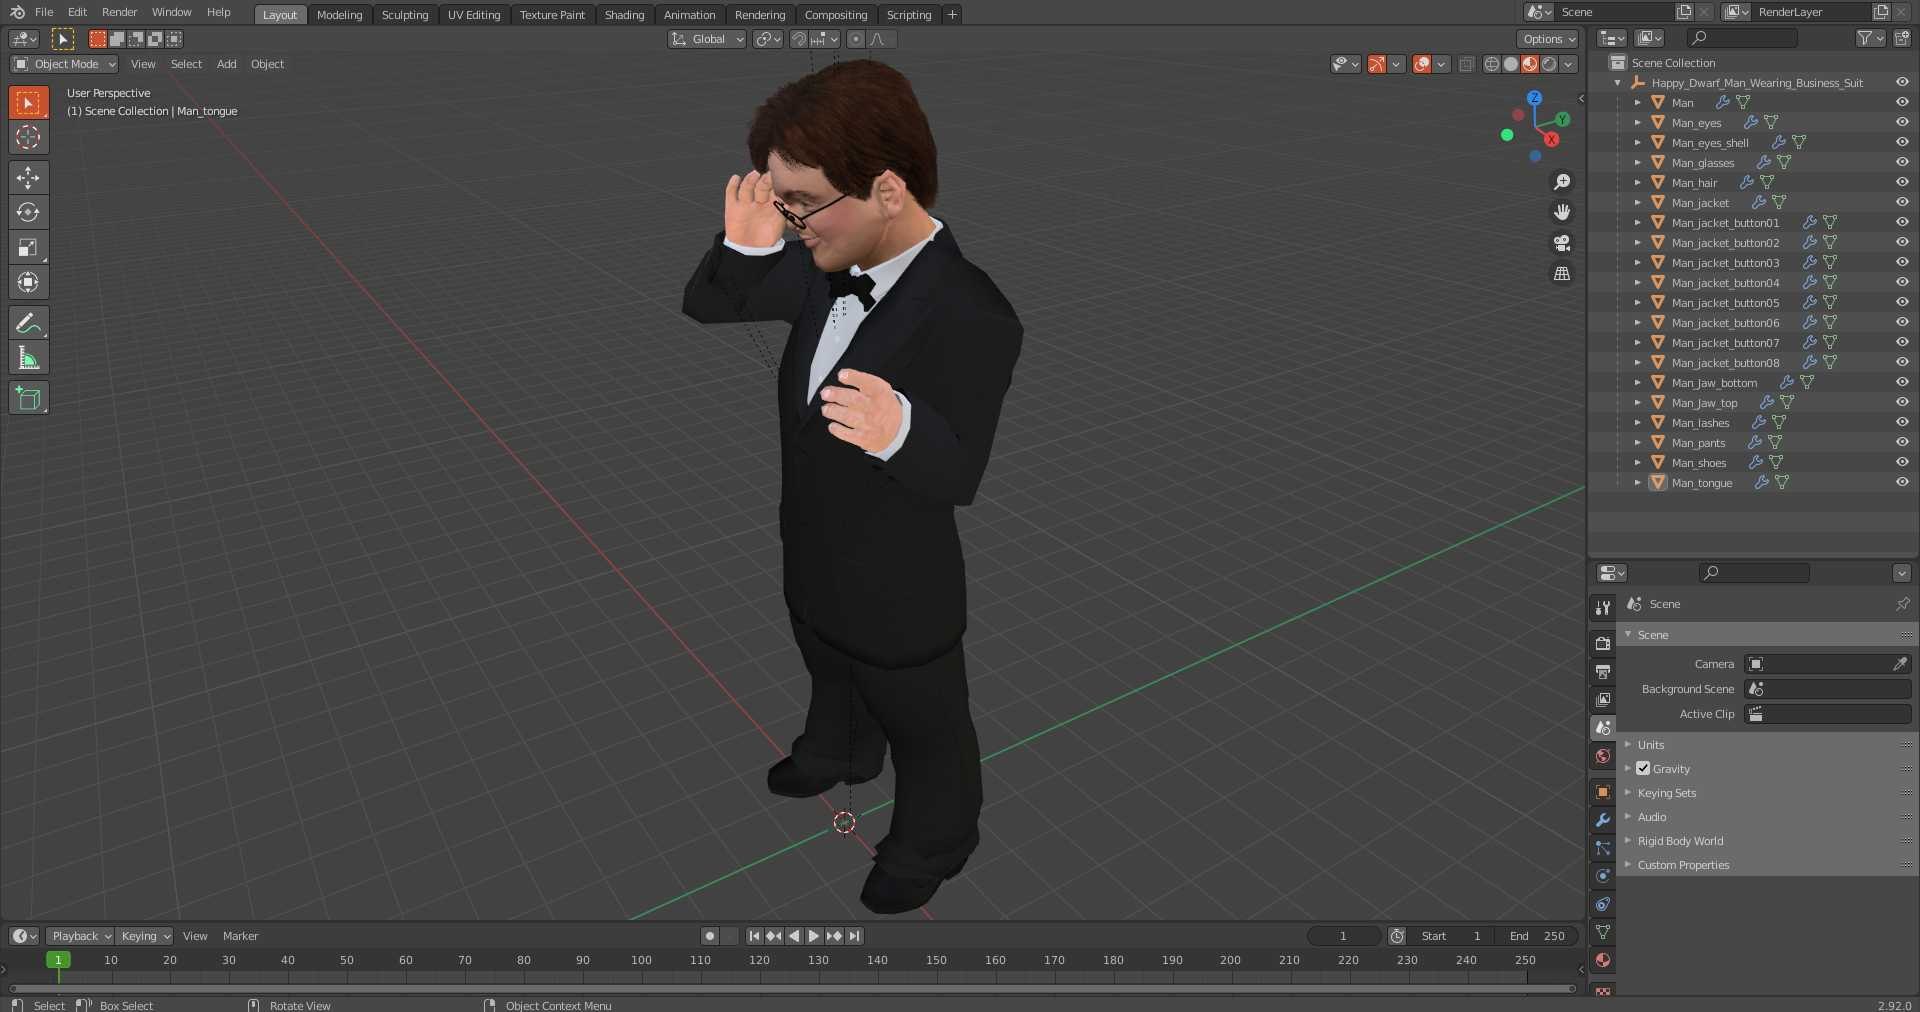The width and height of the screenshot is (1920, 1012).
Task: Open Playback dropdown
Action: tap(80, 936)
